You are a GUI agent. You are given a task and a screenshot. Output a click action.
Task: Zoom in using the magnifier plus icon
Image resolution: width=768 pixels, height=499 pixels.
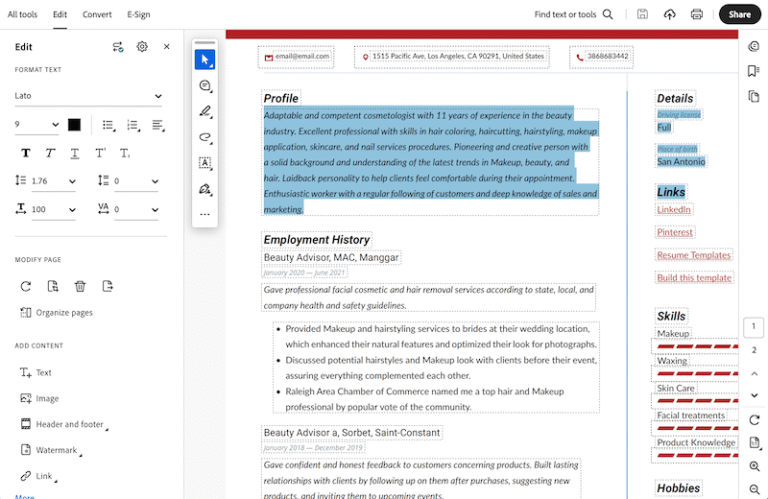point(754,466)
